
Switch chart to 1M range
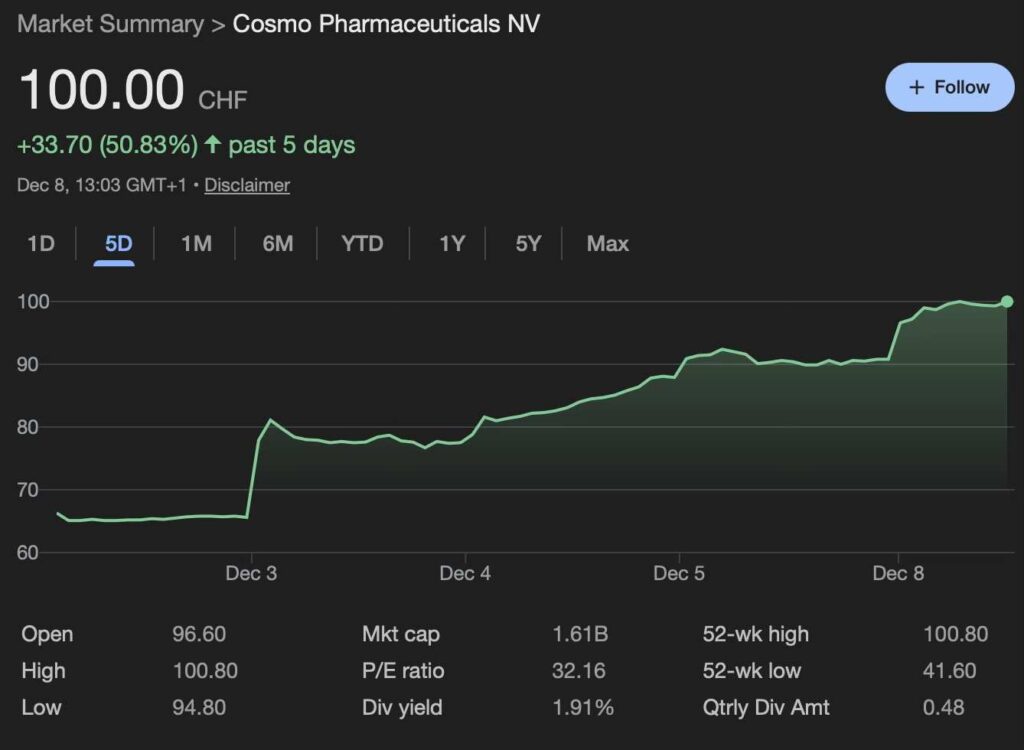point(196,243)
